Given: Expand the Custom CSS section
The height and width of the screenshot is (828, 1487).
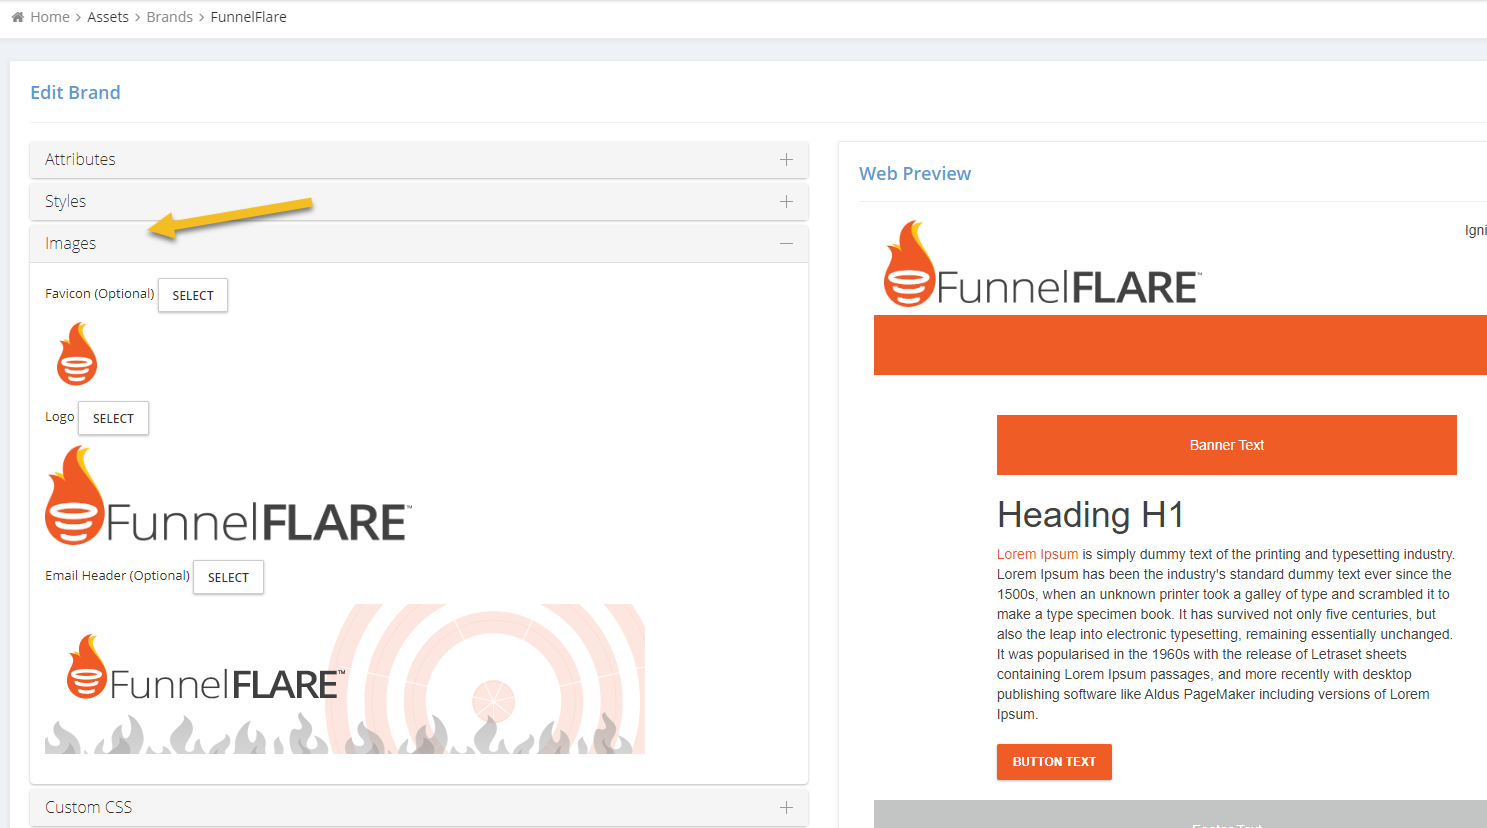Looking at the screenshot, I should [419, 807].
